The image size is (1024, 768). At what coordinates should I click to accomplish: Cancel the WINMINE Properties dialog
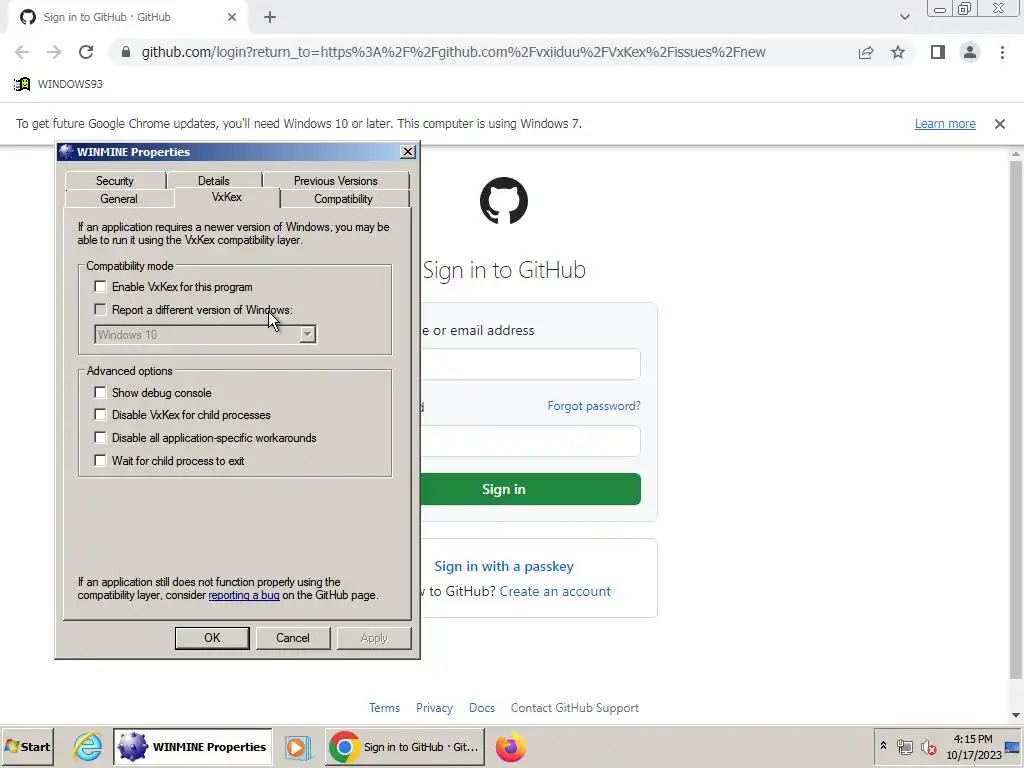(293, 638)
